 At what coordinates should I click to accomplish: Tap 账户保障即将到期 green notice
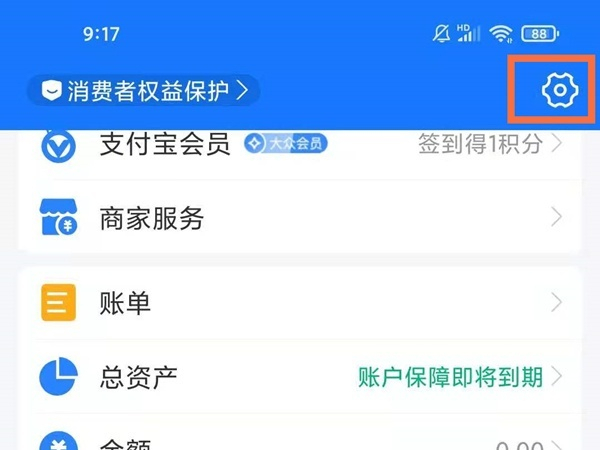click(x=451, y=377)
